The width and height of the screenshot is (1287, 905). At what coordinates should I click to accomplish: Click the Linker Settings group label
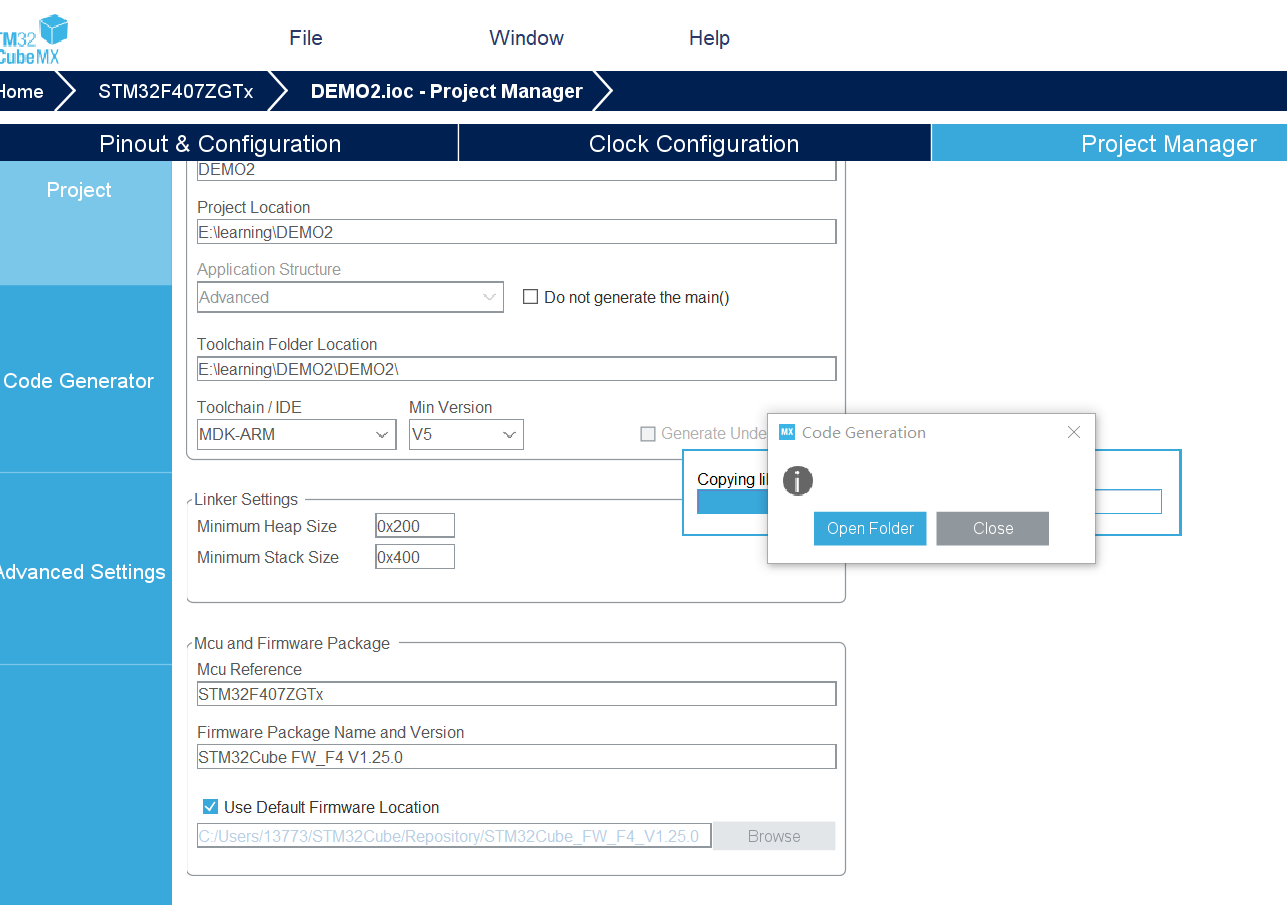[x=246, y=499]
